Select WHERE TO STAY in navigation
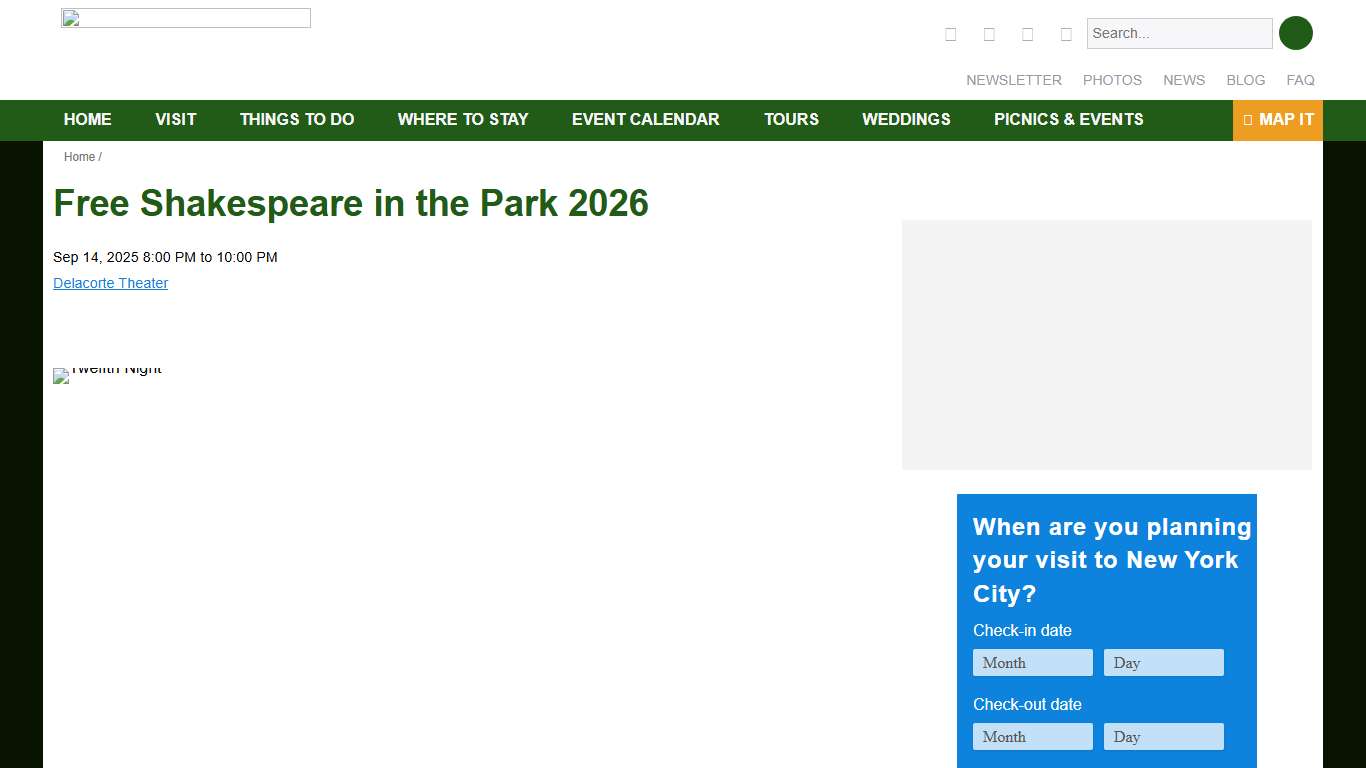 coord(463,120)
